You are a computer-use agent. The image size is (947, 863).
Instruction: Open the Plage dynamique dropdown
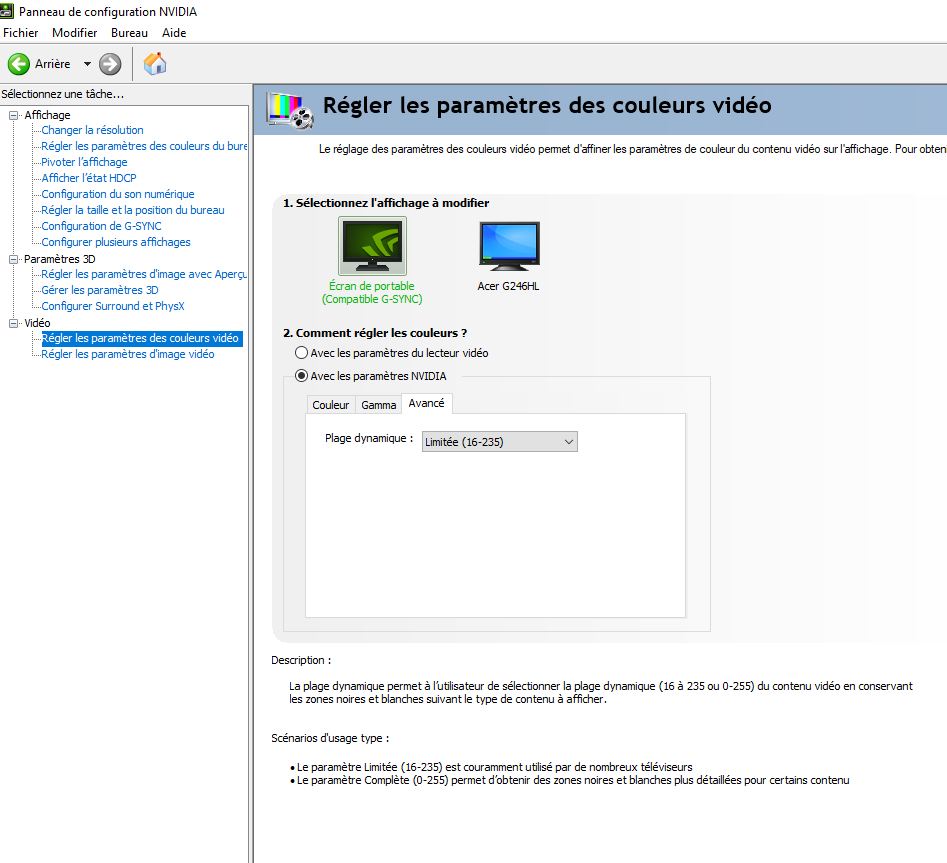[499, 441]
